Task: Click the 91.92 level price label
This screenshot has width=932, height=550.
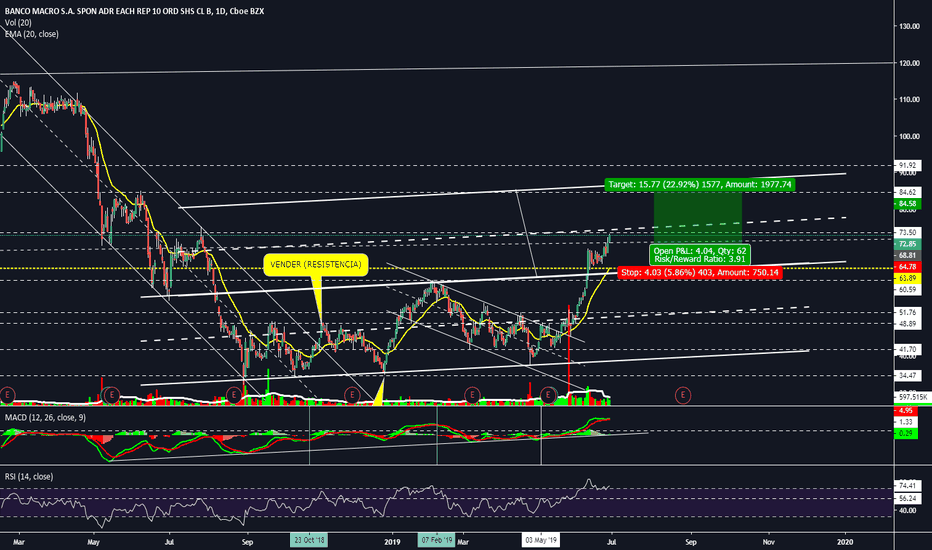Action: (907, 165)
